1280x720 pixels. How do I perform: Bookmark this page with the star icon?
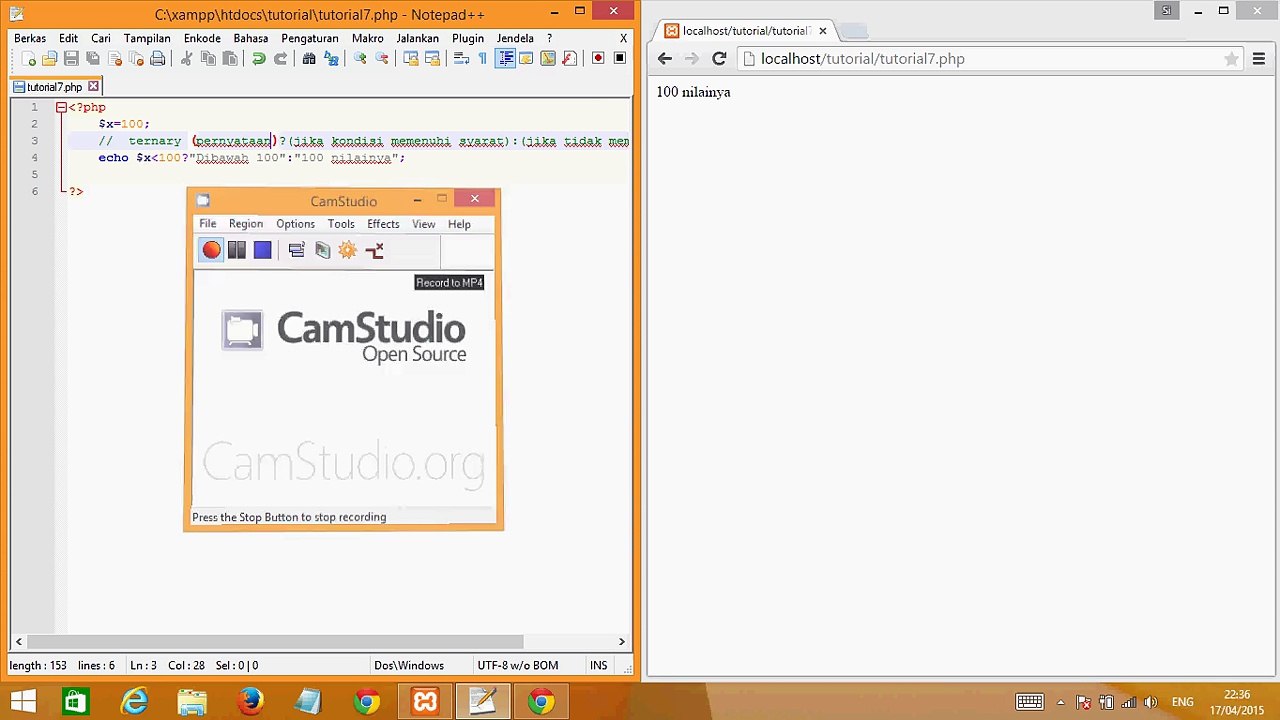(1232, 59)
